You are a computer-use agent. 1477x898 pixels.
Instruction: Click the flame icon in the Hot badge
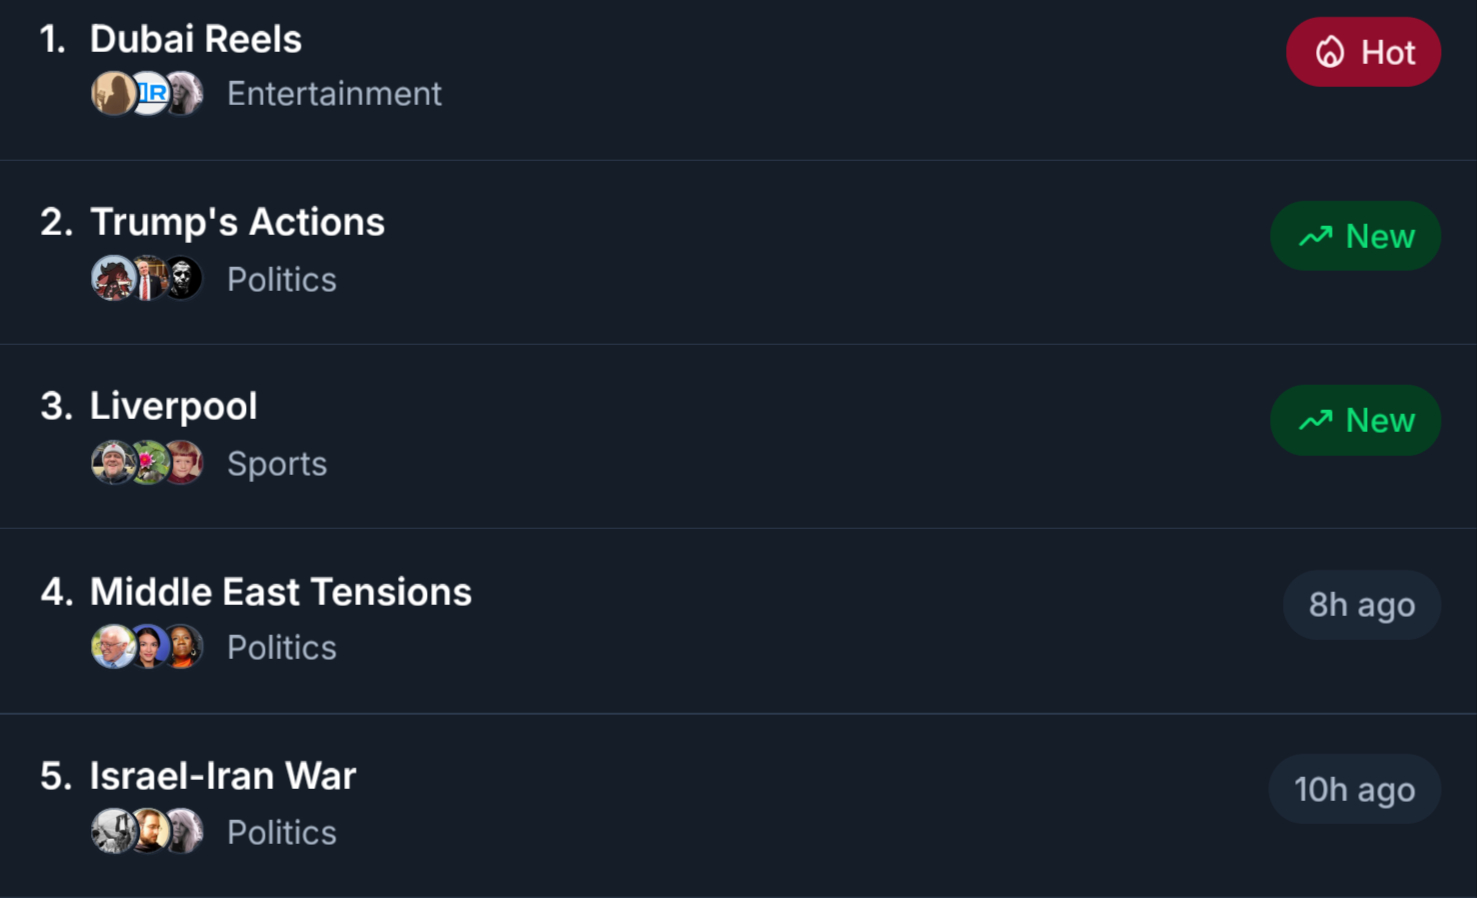(1330, 52)
